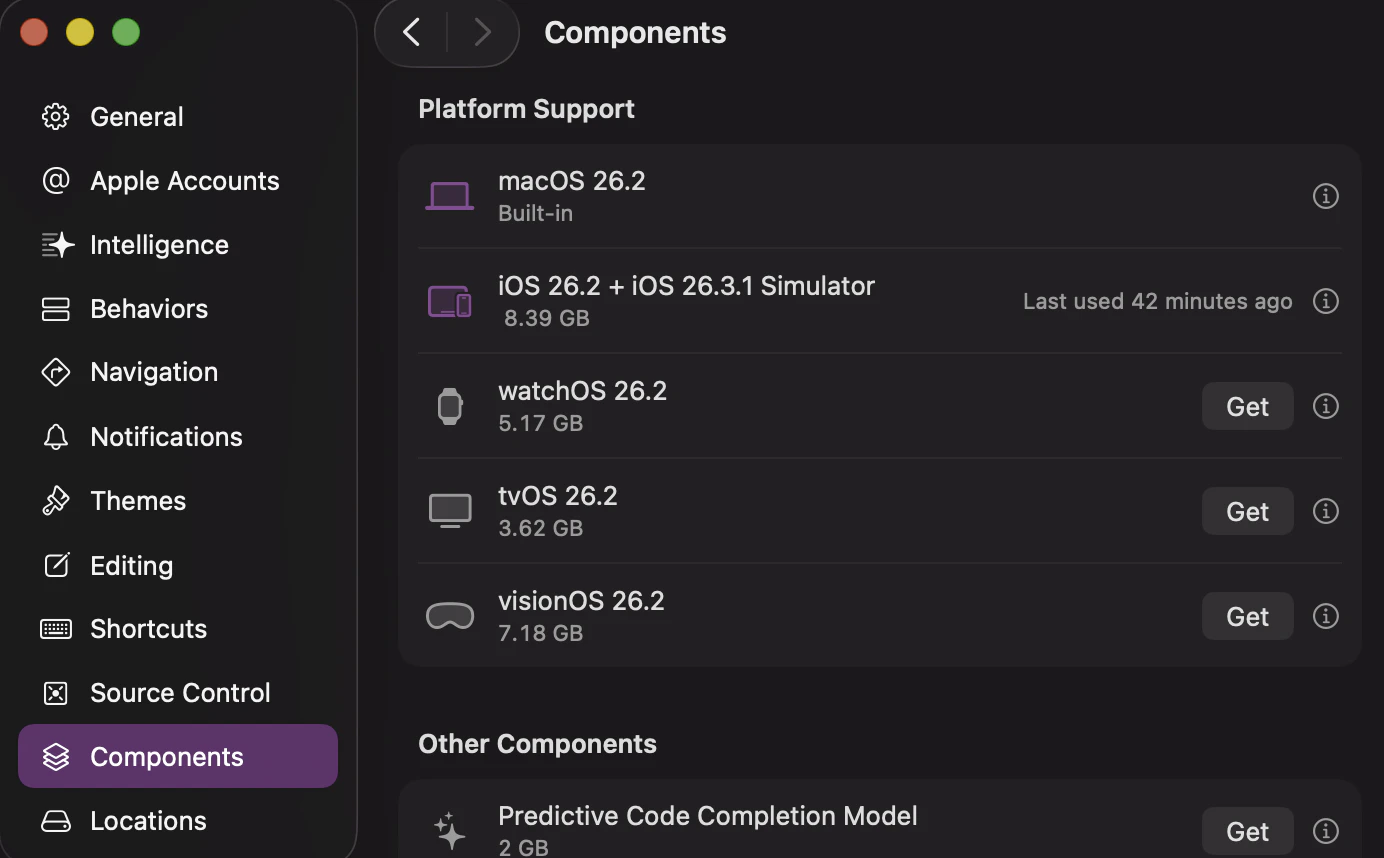Click the Intelligence sparkle icon

point(57,245)
